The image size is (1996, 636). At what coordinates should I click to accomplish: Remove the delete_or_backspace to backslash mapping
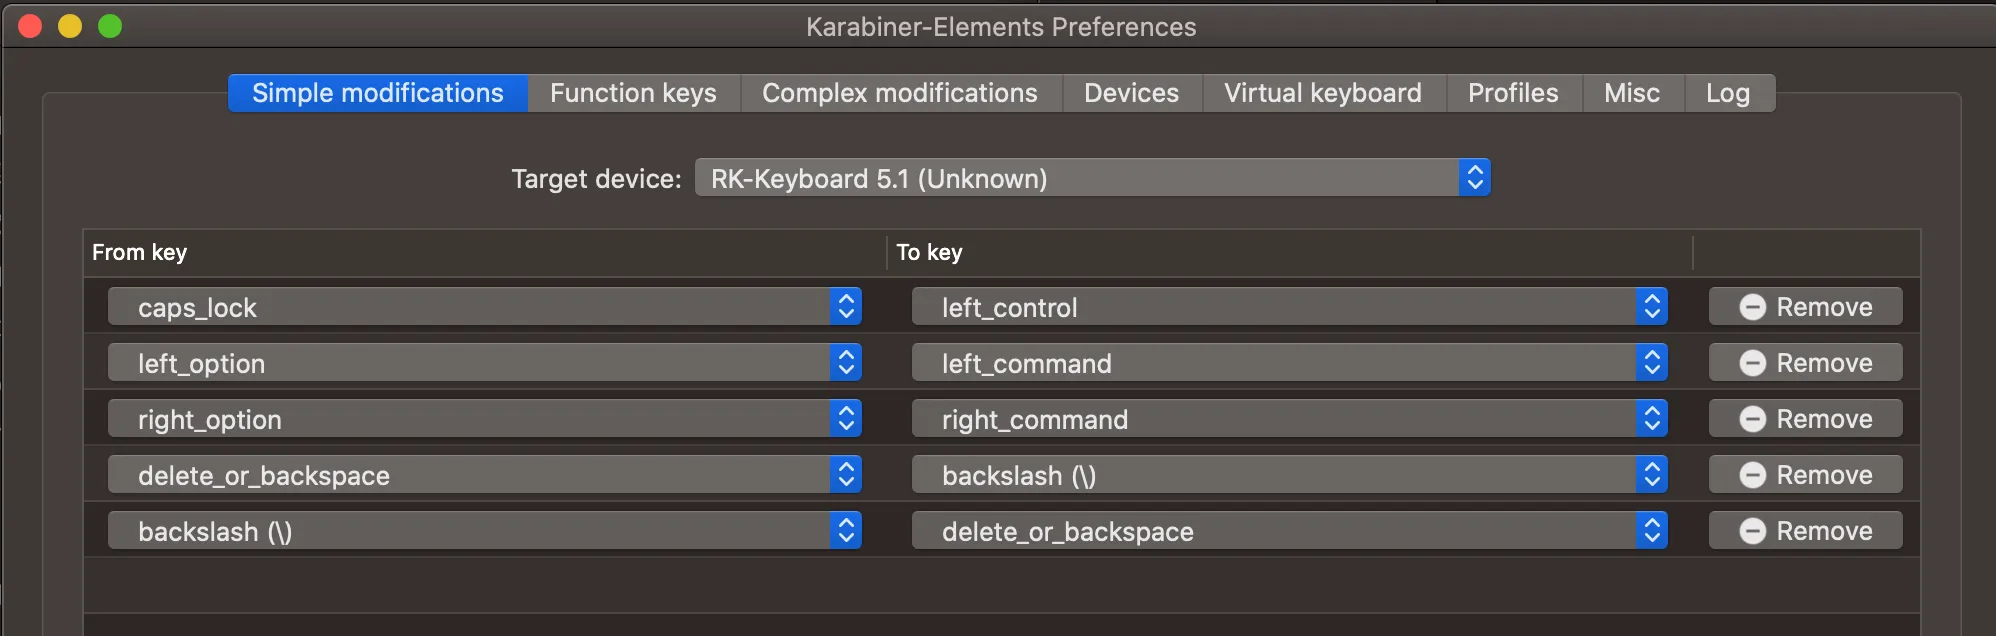tap(1805, 475)
